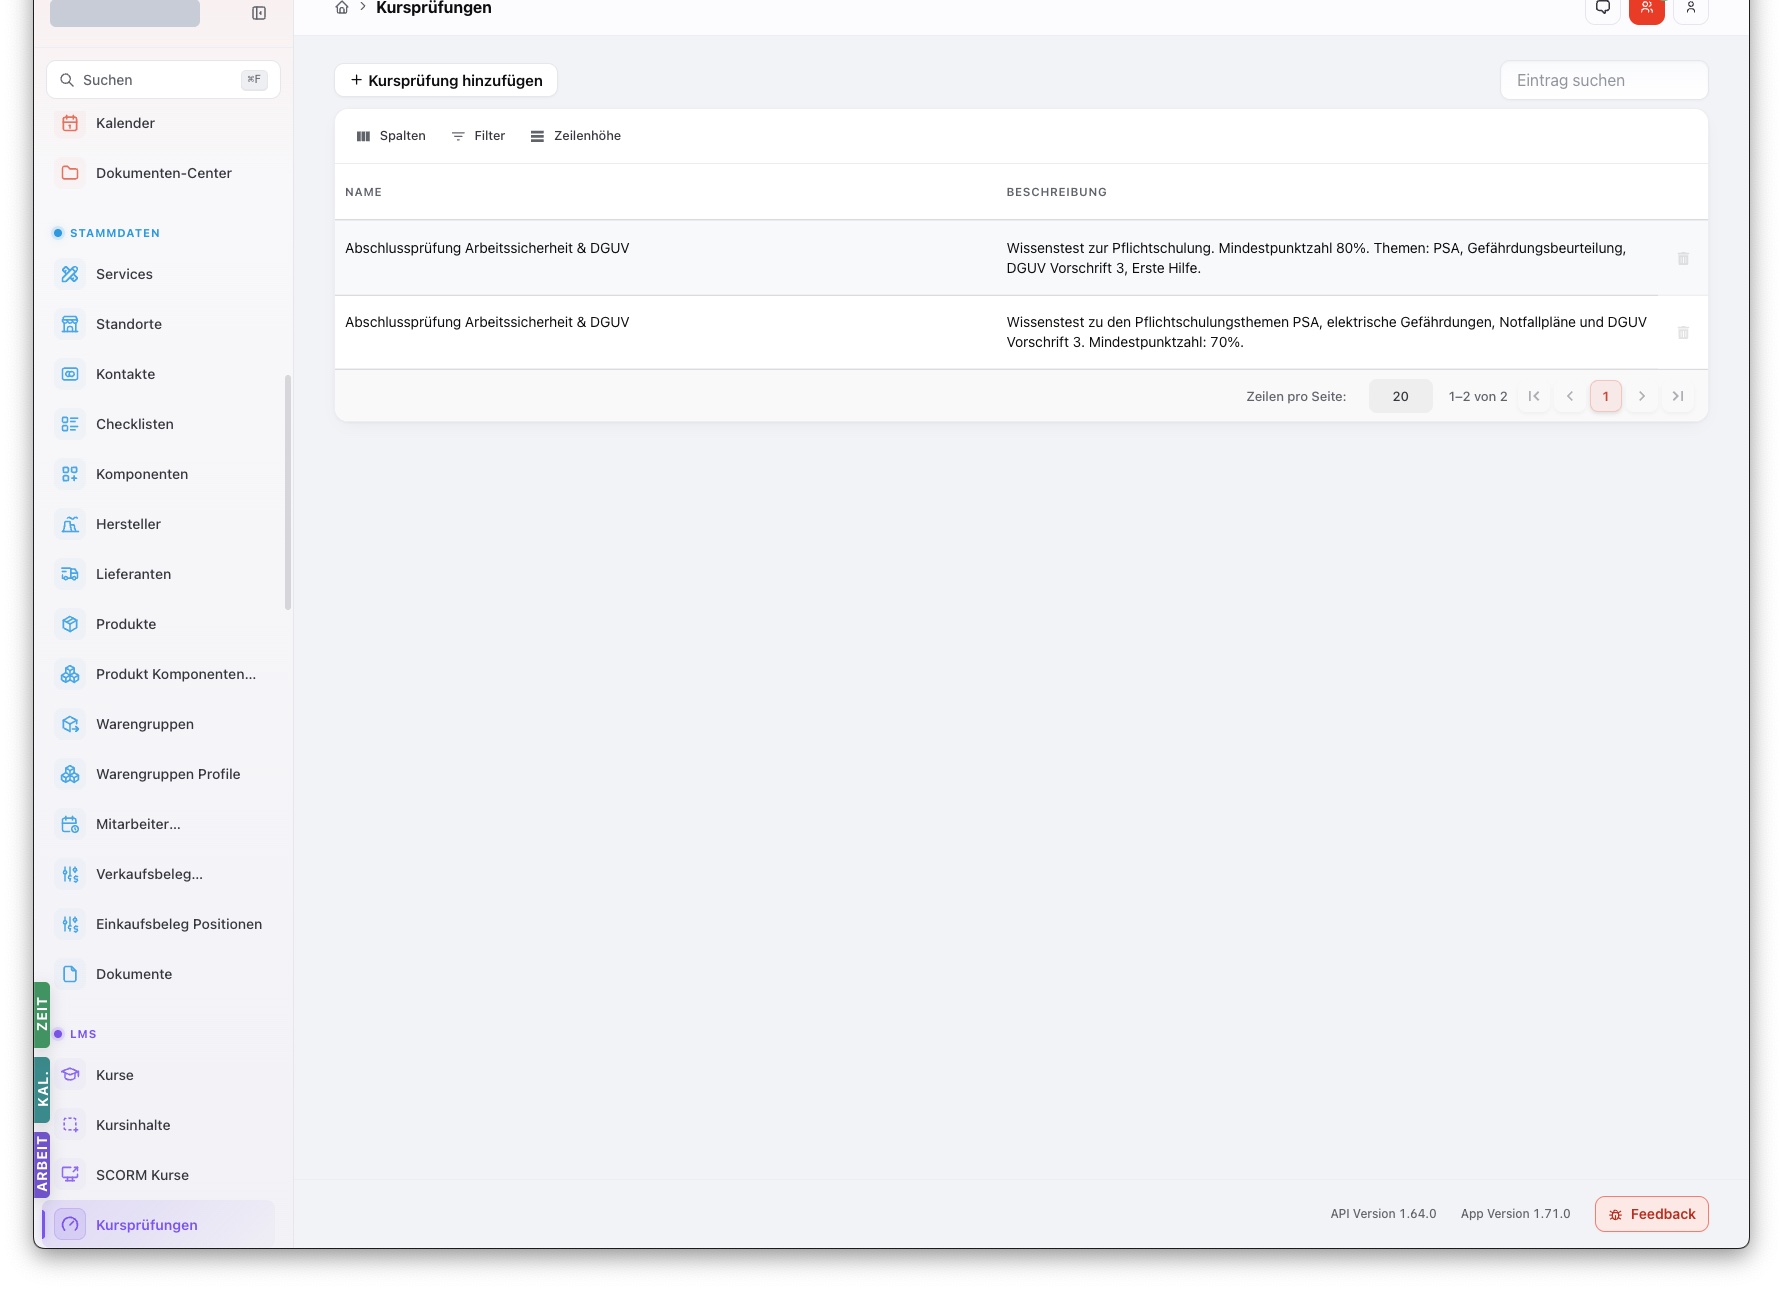Viewport: 1783px width, 1290px height.
Task: Delete the first Abschlussprüfung row (80%)
Action: pos(1683,258)
